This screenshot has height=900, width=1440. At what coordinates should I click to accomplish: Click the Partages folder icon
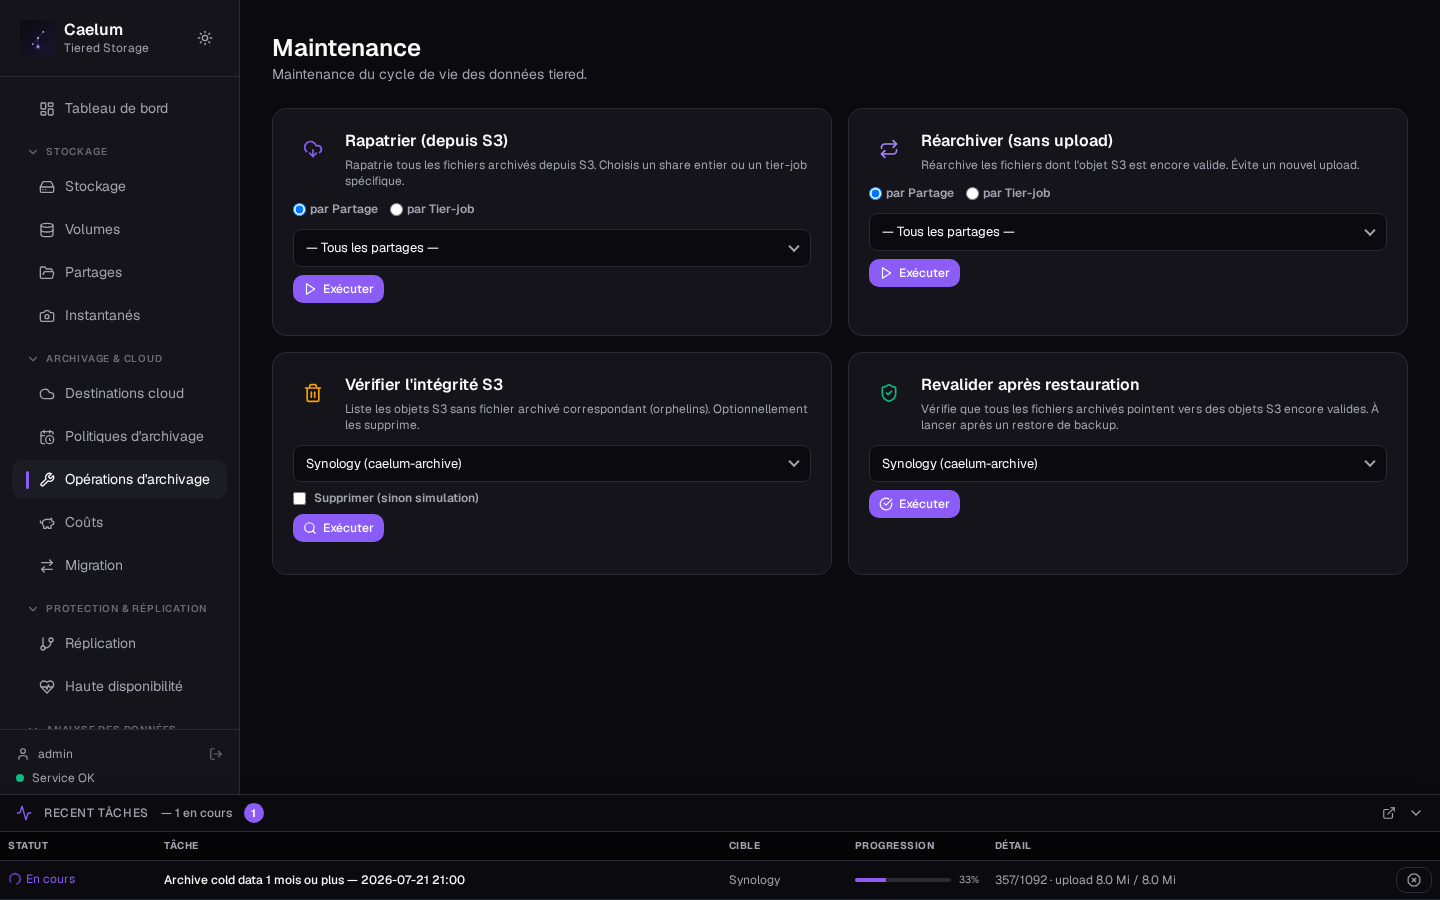coord(47,273)
